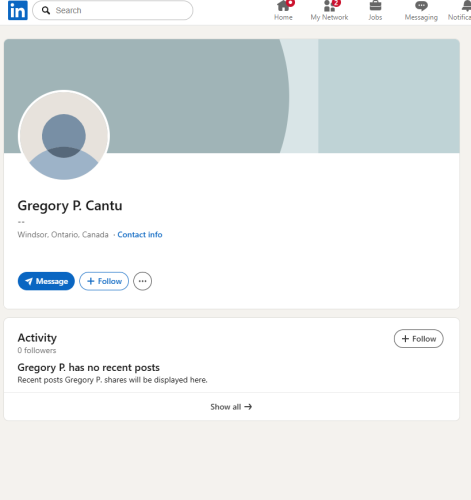The height and width of the screenshot is (500, 471).
Task: Open My Network people icon
Action: [329, 6]
